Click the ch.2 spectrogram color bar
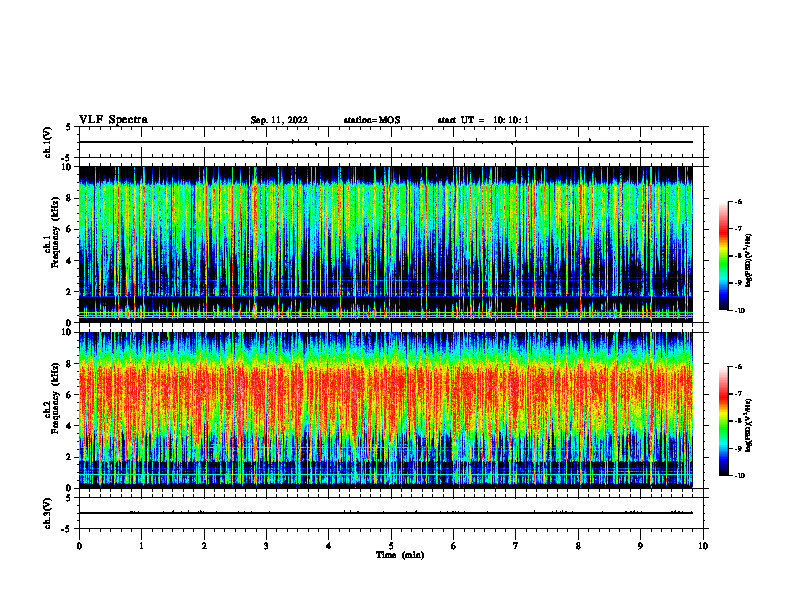792x612 pixels. (x=723, y=421)
